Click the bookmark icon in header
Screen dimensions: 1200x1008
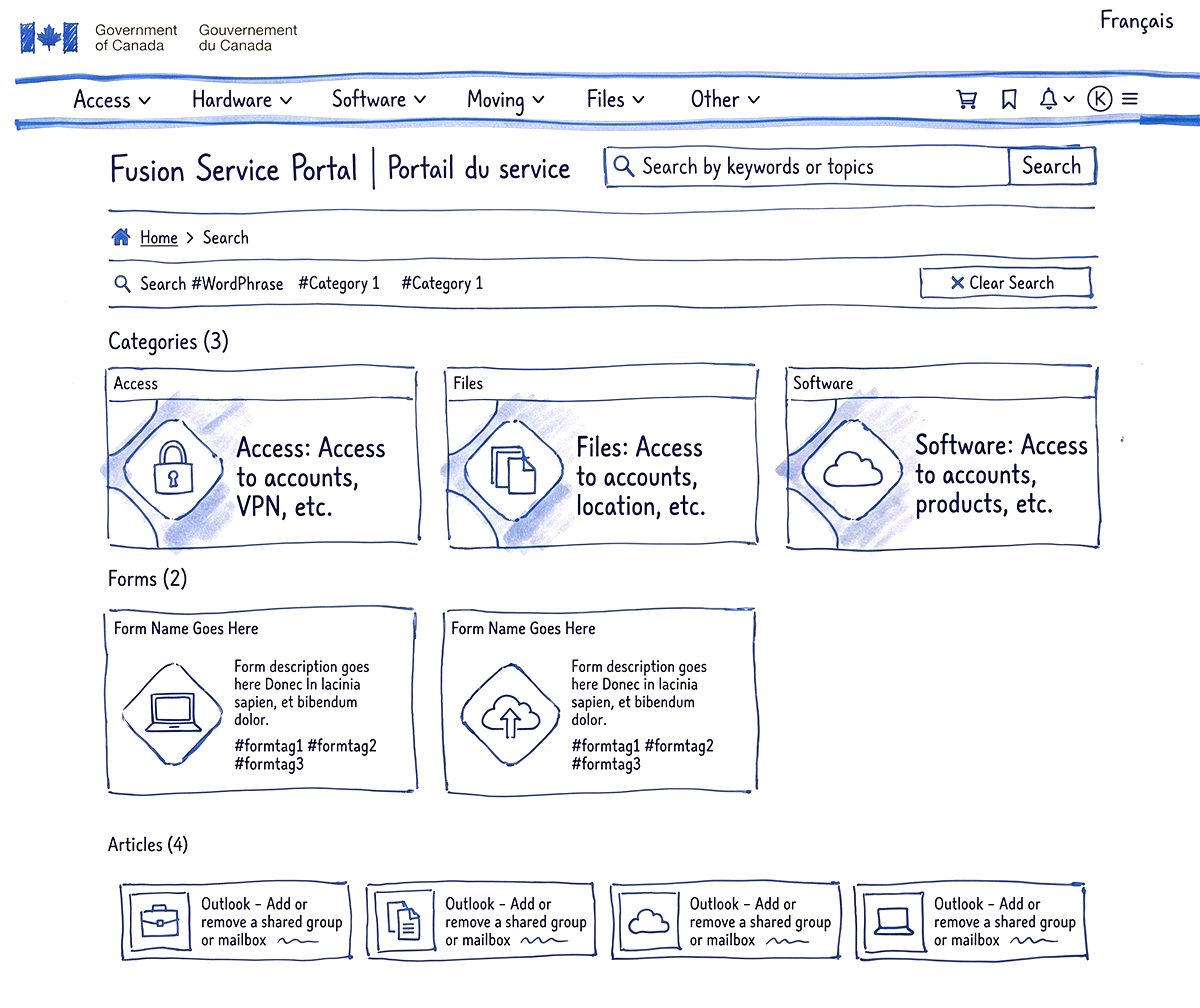coord(1009,99)
